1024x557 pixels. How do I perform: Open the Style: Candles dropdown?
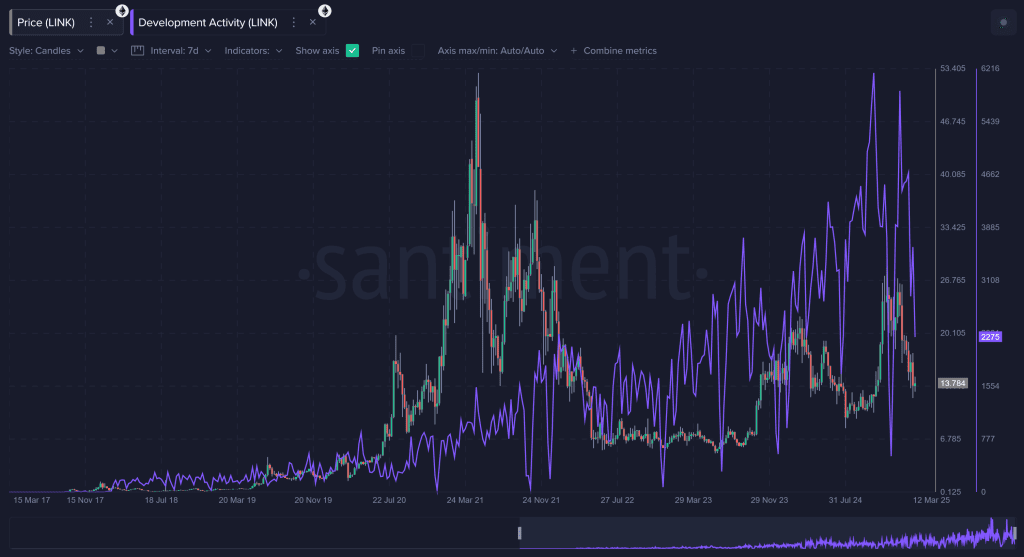pyautogui.click(x=46, y=50)
